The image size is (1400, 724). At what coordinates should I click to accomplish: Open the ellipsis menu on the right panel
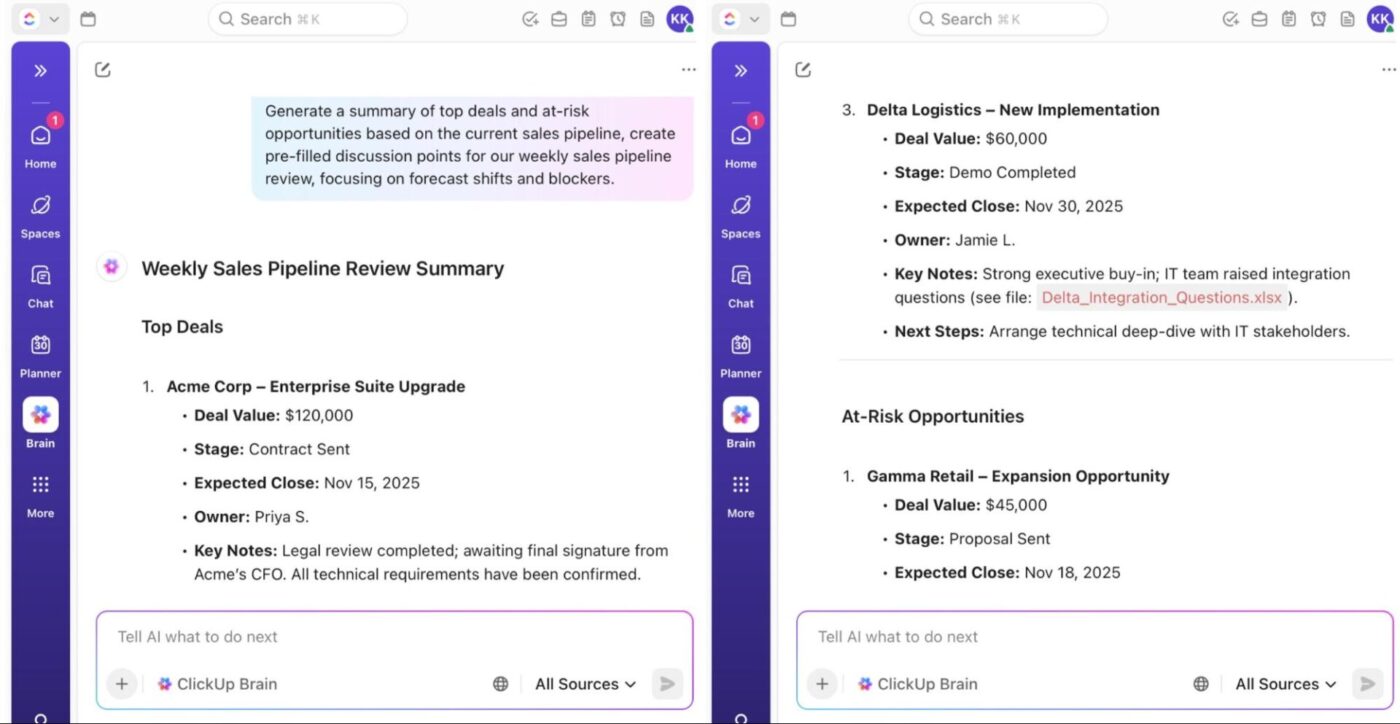1390,69
